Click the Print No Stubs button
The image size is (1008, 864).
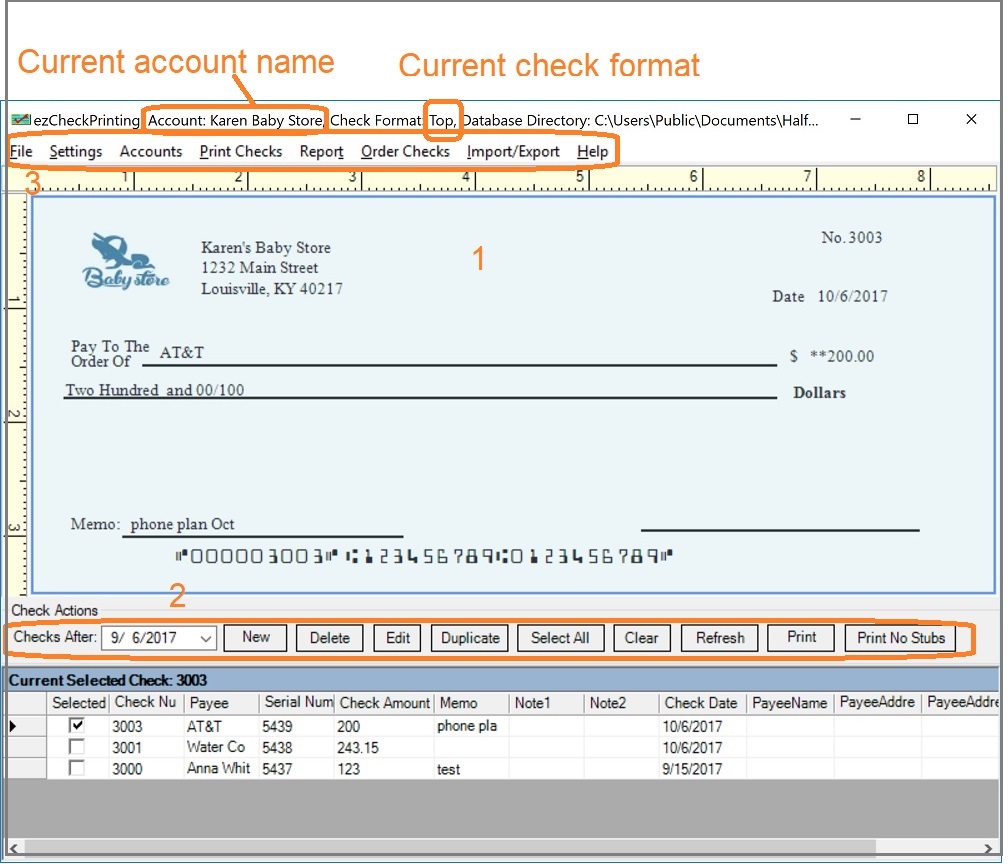pyautogui.click(x=900, y=638)
